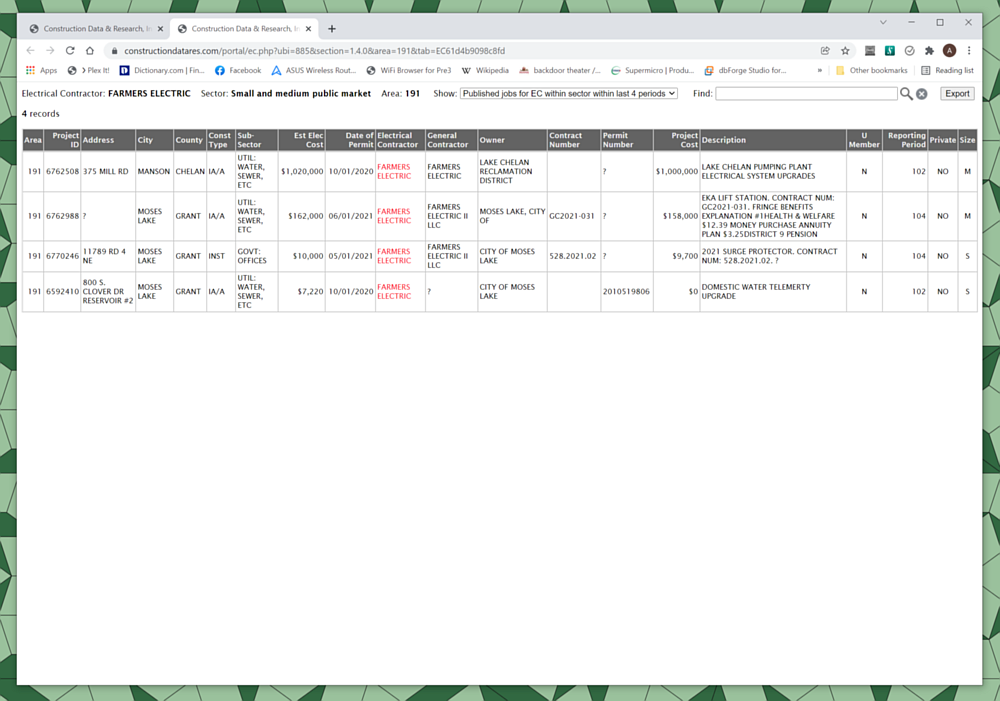Viewport: 1000px width, 701px height.
Task: Open the Reading list panel
Action: coord(947,70)
